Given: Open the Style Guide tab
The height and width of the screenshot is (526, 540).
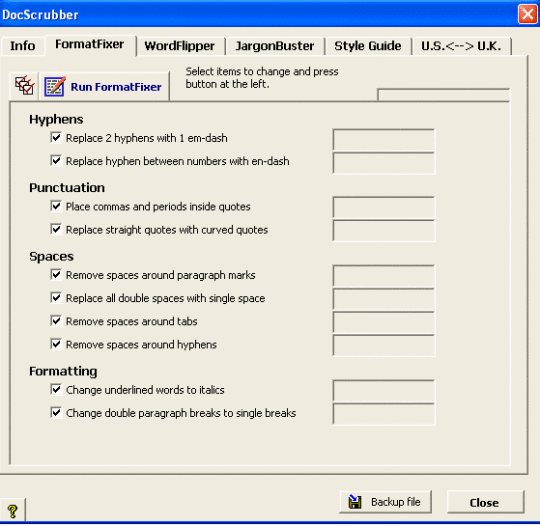Looking at the screenshot, I should [368, 46].
